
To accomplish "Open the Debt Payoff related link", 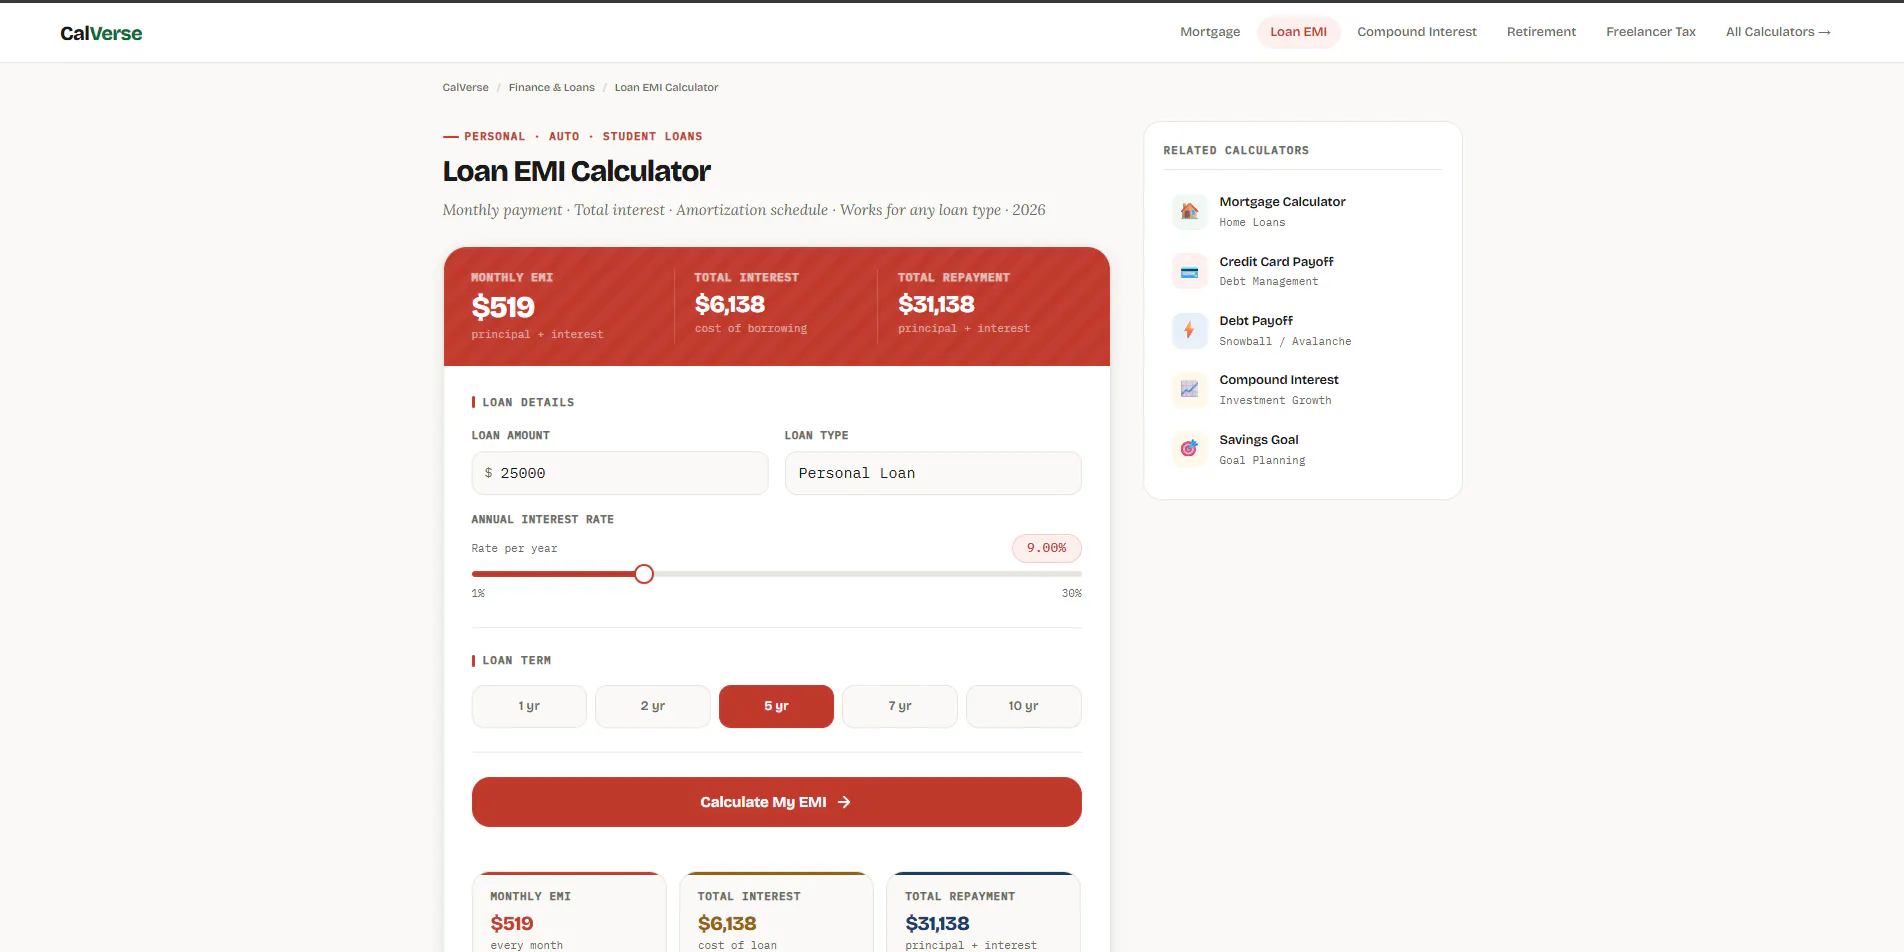I will tap(1303, 330).
